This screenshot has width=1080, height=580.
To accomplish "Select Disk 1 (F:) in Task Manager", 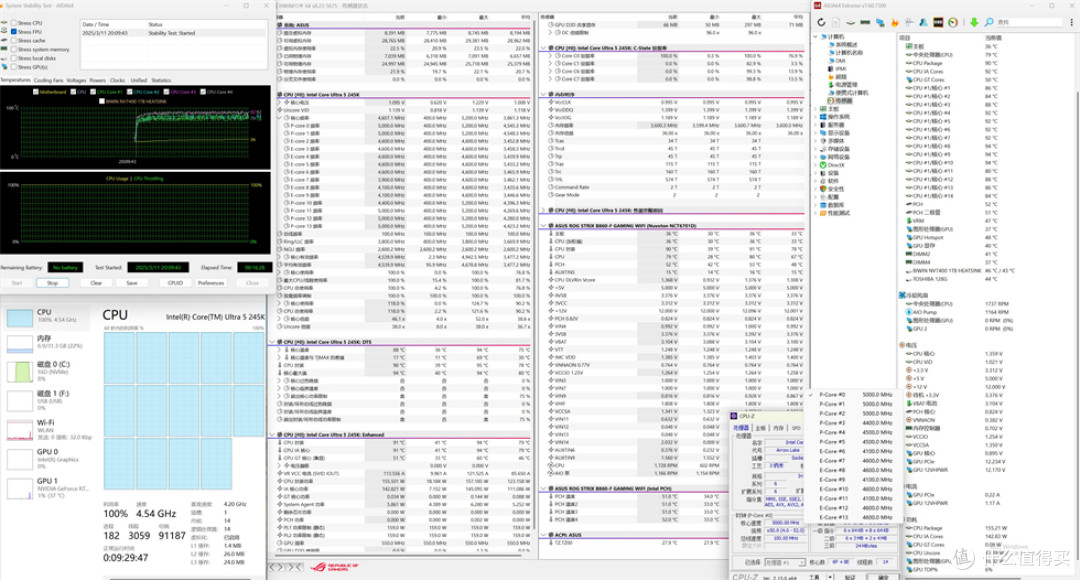I will [48, 400].
